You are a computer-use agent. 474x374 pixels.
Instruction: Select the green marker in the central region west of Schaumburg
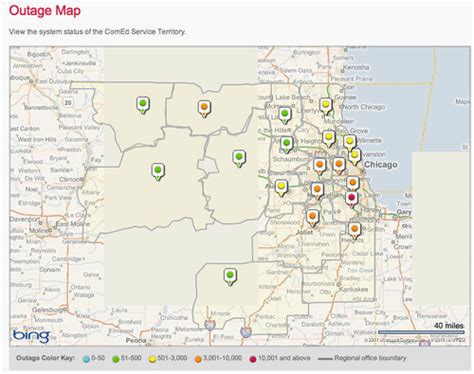[239, 158]
